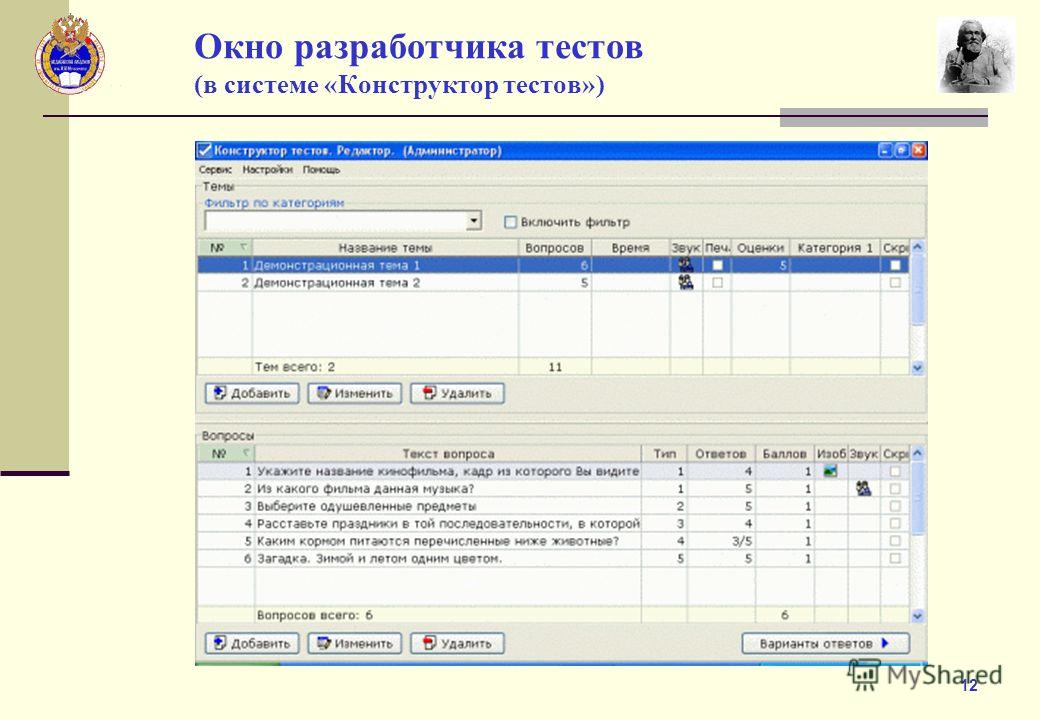Click Вопросов column header in themes table
This screenshot has width=1040, height=720.
coord(554,247)
